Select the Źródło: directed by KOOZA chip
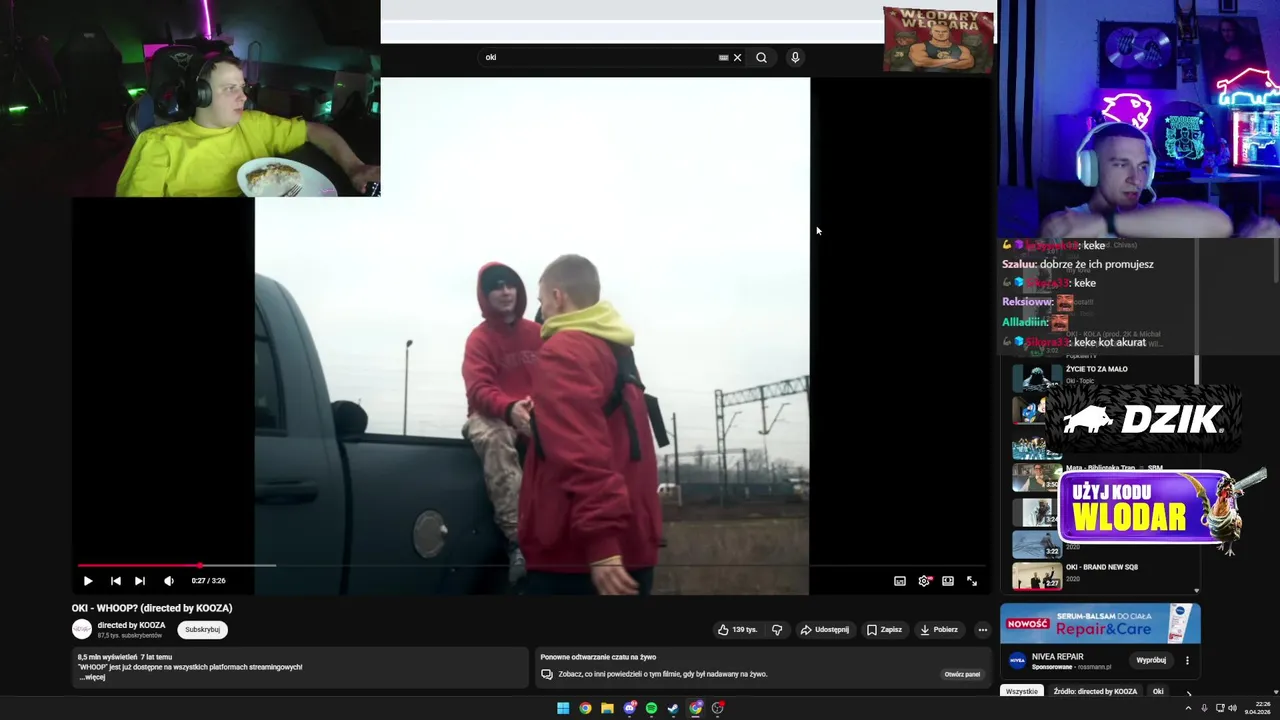Viewport: 1280px width, 720px height. click(x=1095, y=692)
